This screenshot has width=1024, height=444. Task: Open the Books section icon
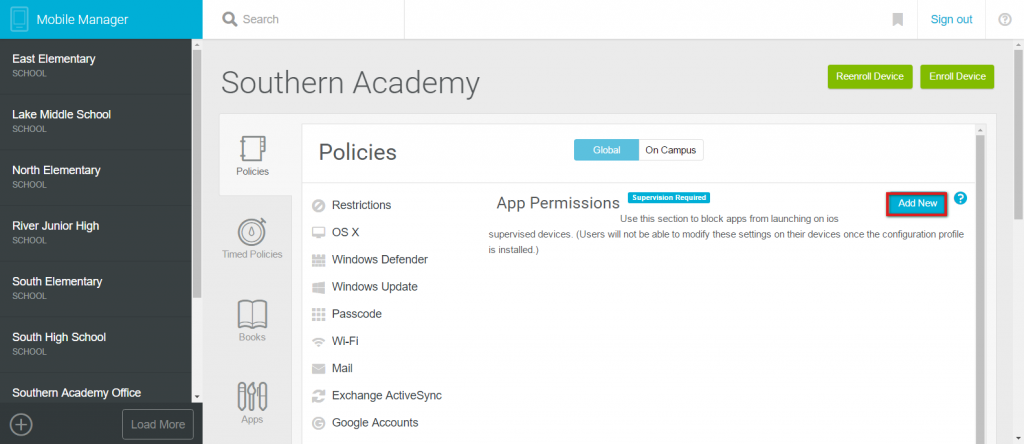click(252, 314)
